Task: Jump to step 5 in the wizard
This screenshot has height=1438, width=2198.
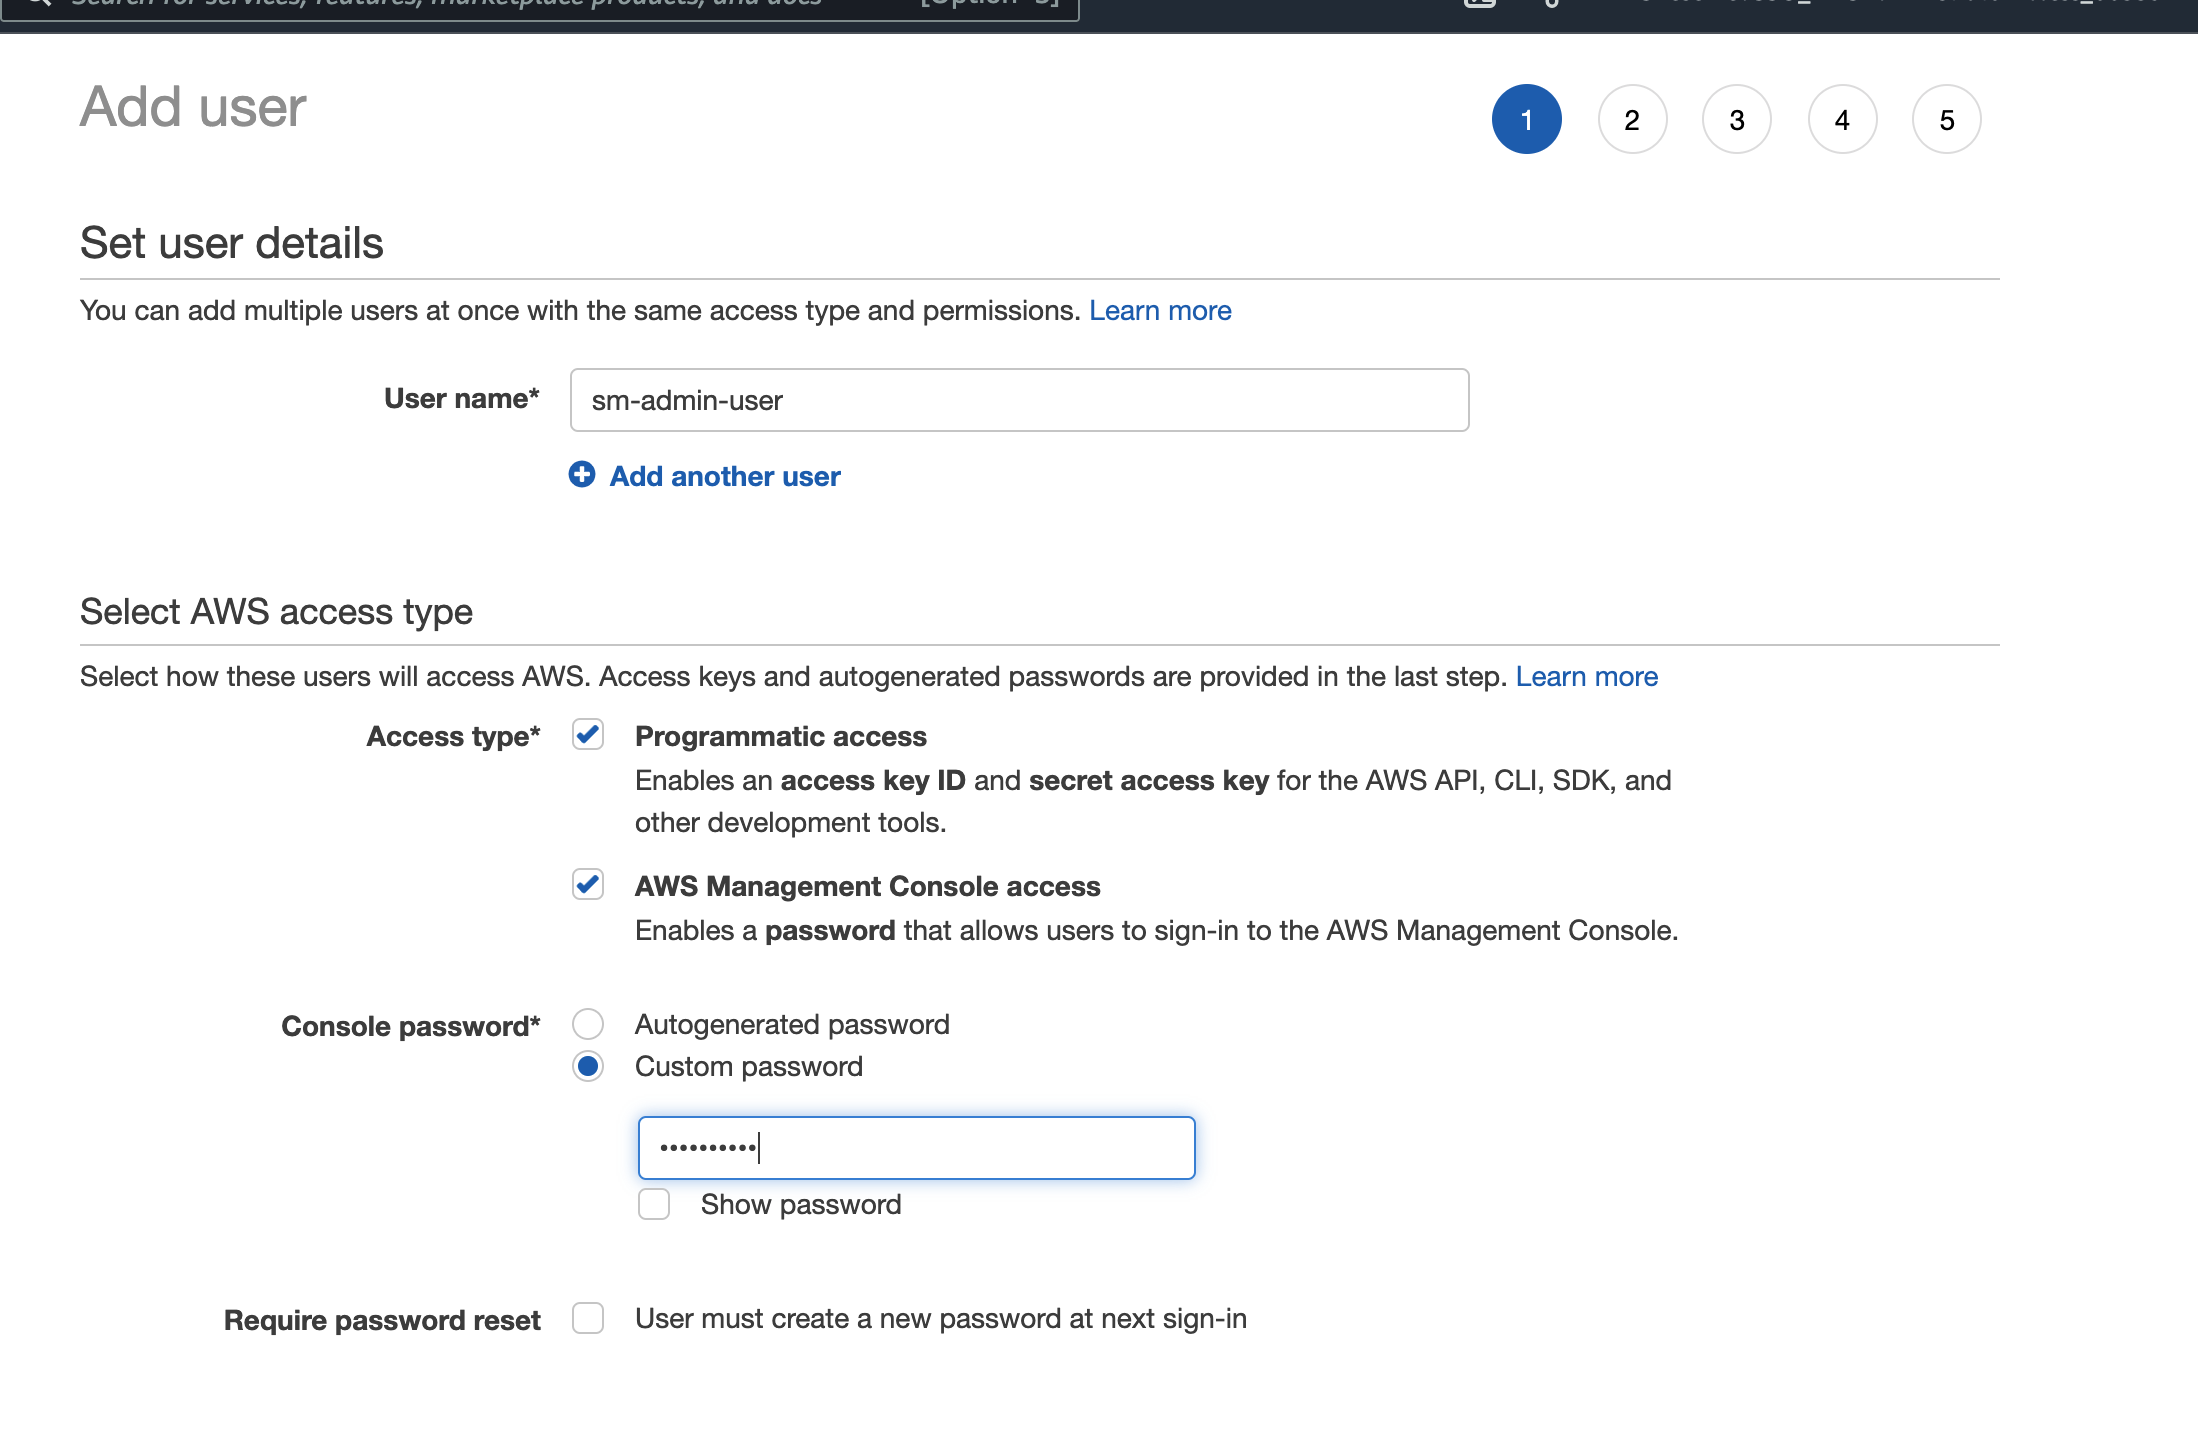Action: [1947, 119]
